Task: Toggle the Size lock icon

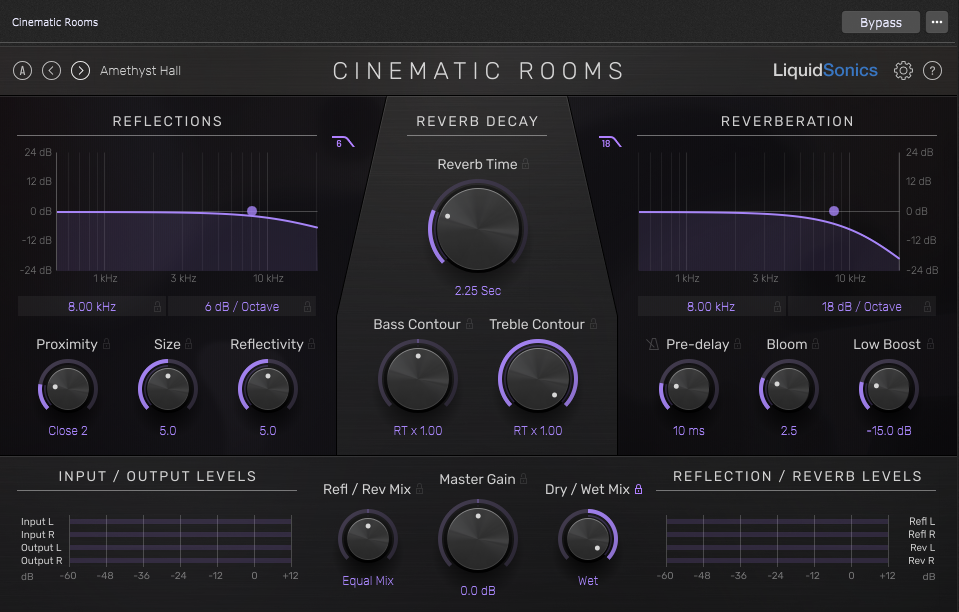Action: (188, 344)
